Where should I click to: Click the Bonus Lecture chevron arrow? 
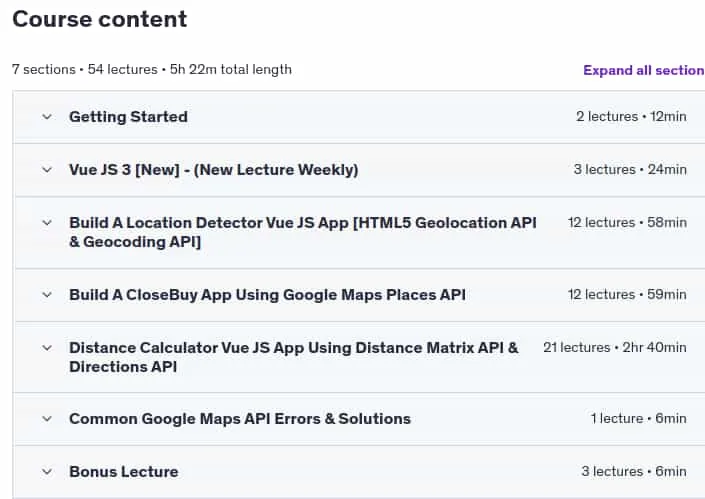pos(47,472)
